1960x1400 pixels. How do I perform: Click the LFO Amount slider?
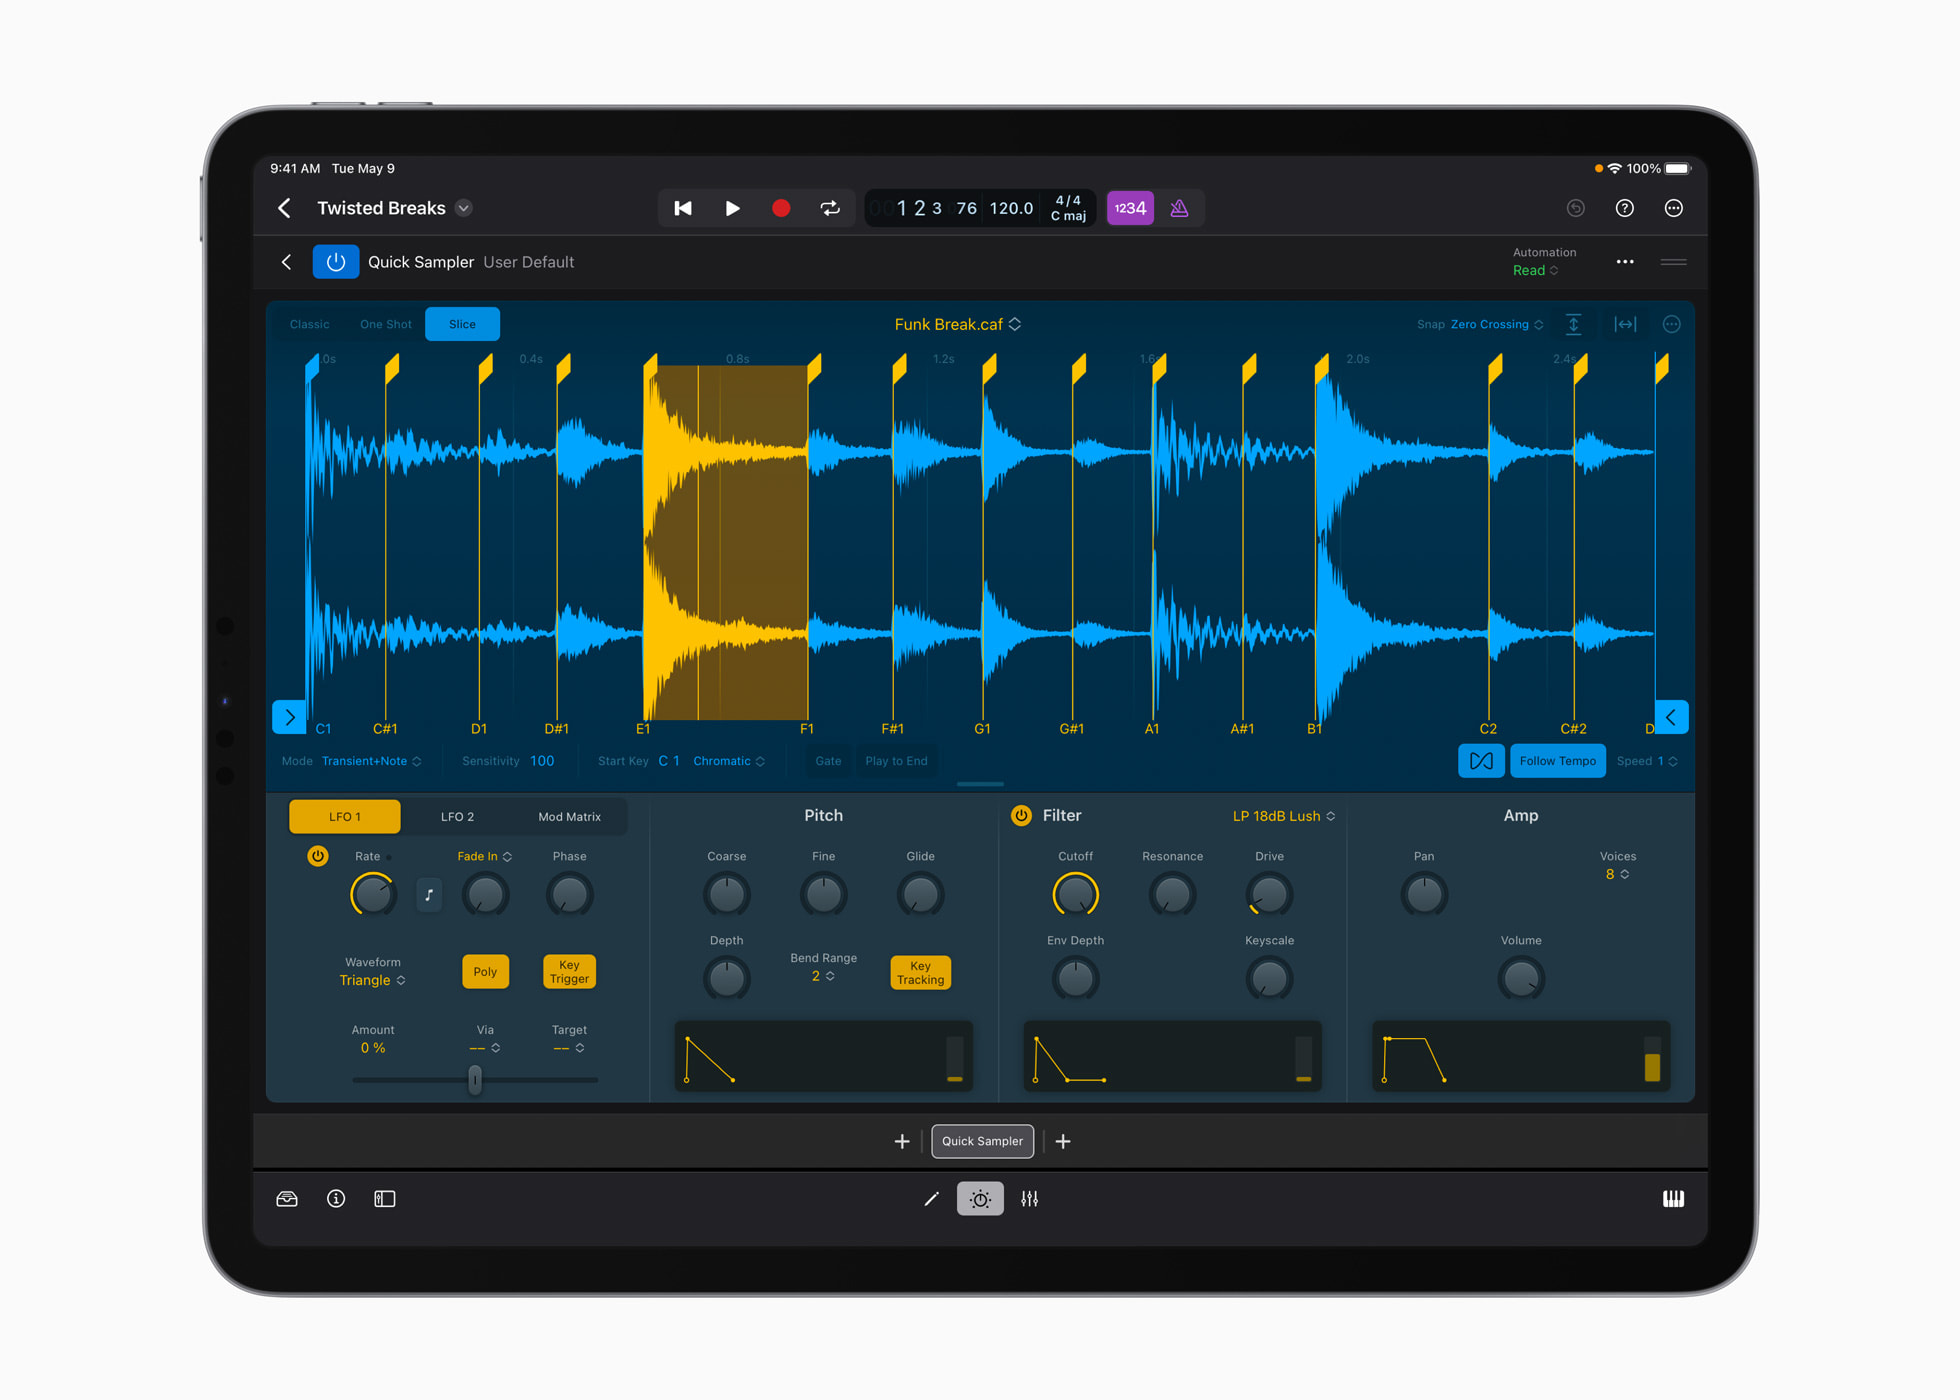pyautogui.click(x=475, y=1081)
